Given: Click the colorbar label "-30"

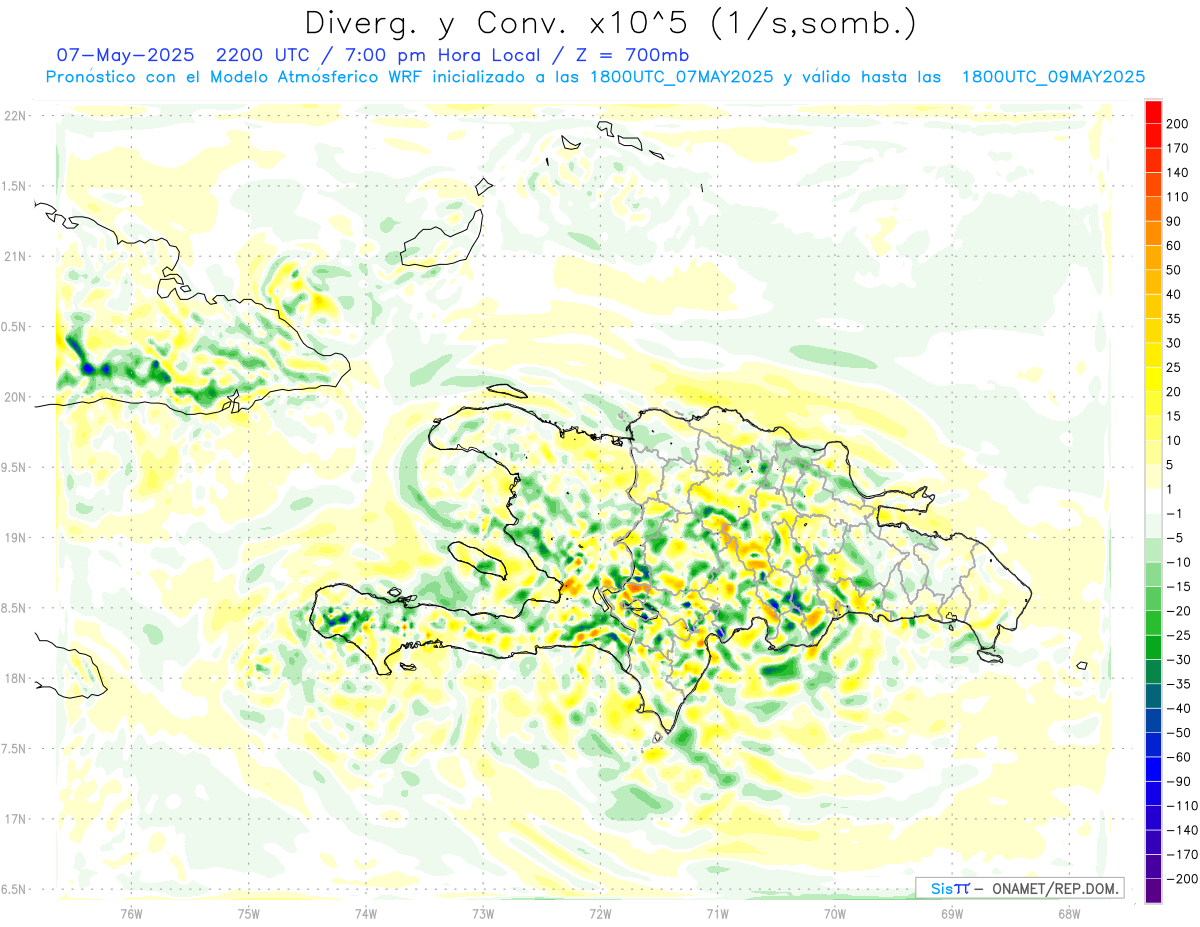Looking at the screenshot, I should click(1178, 659).
